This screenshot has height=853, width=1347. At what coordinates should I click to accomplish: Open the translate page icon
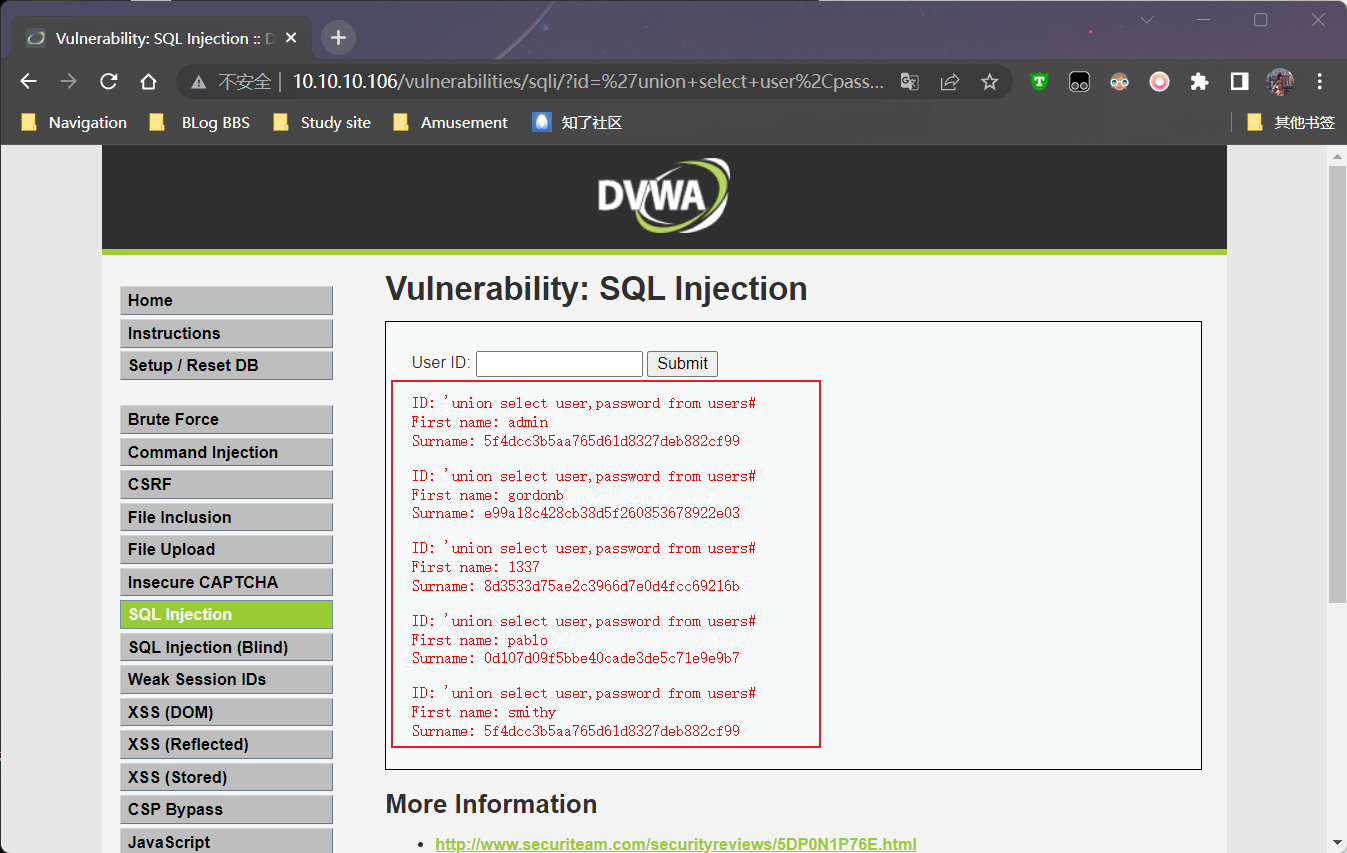(x=909, y=82)
